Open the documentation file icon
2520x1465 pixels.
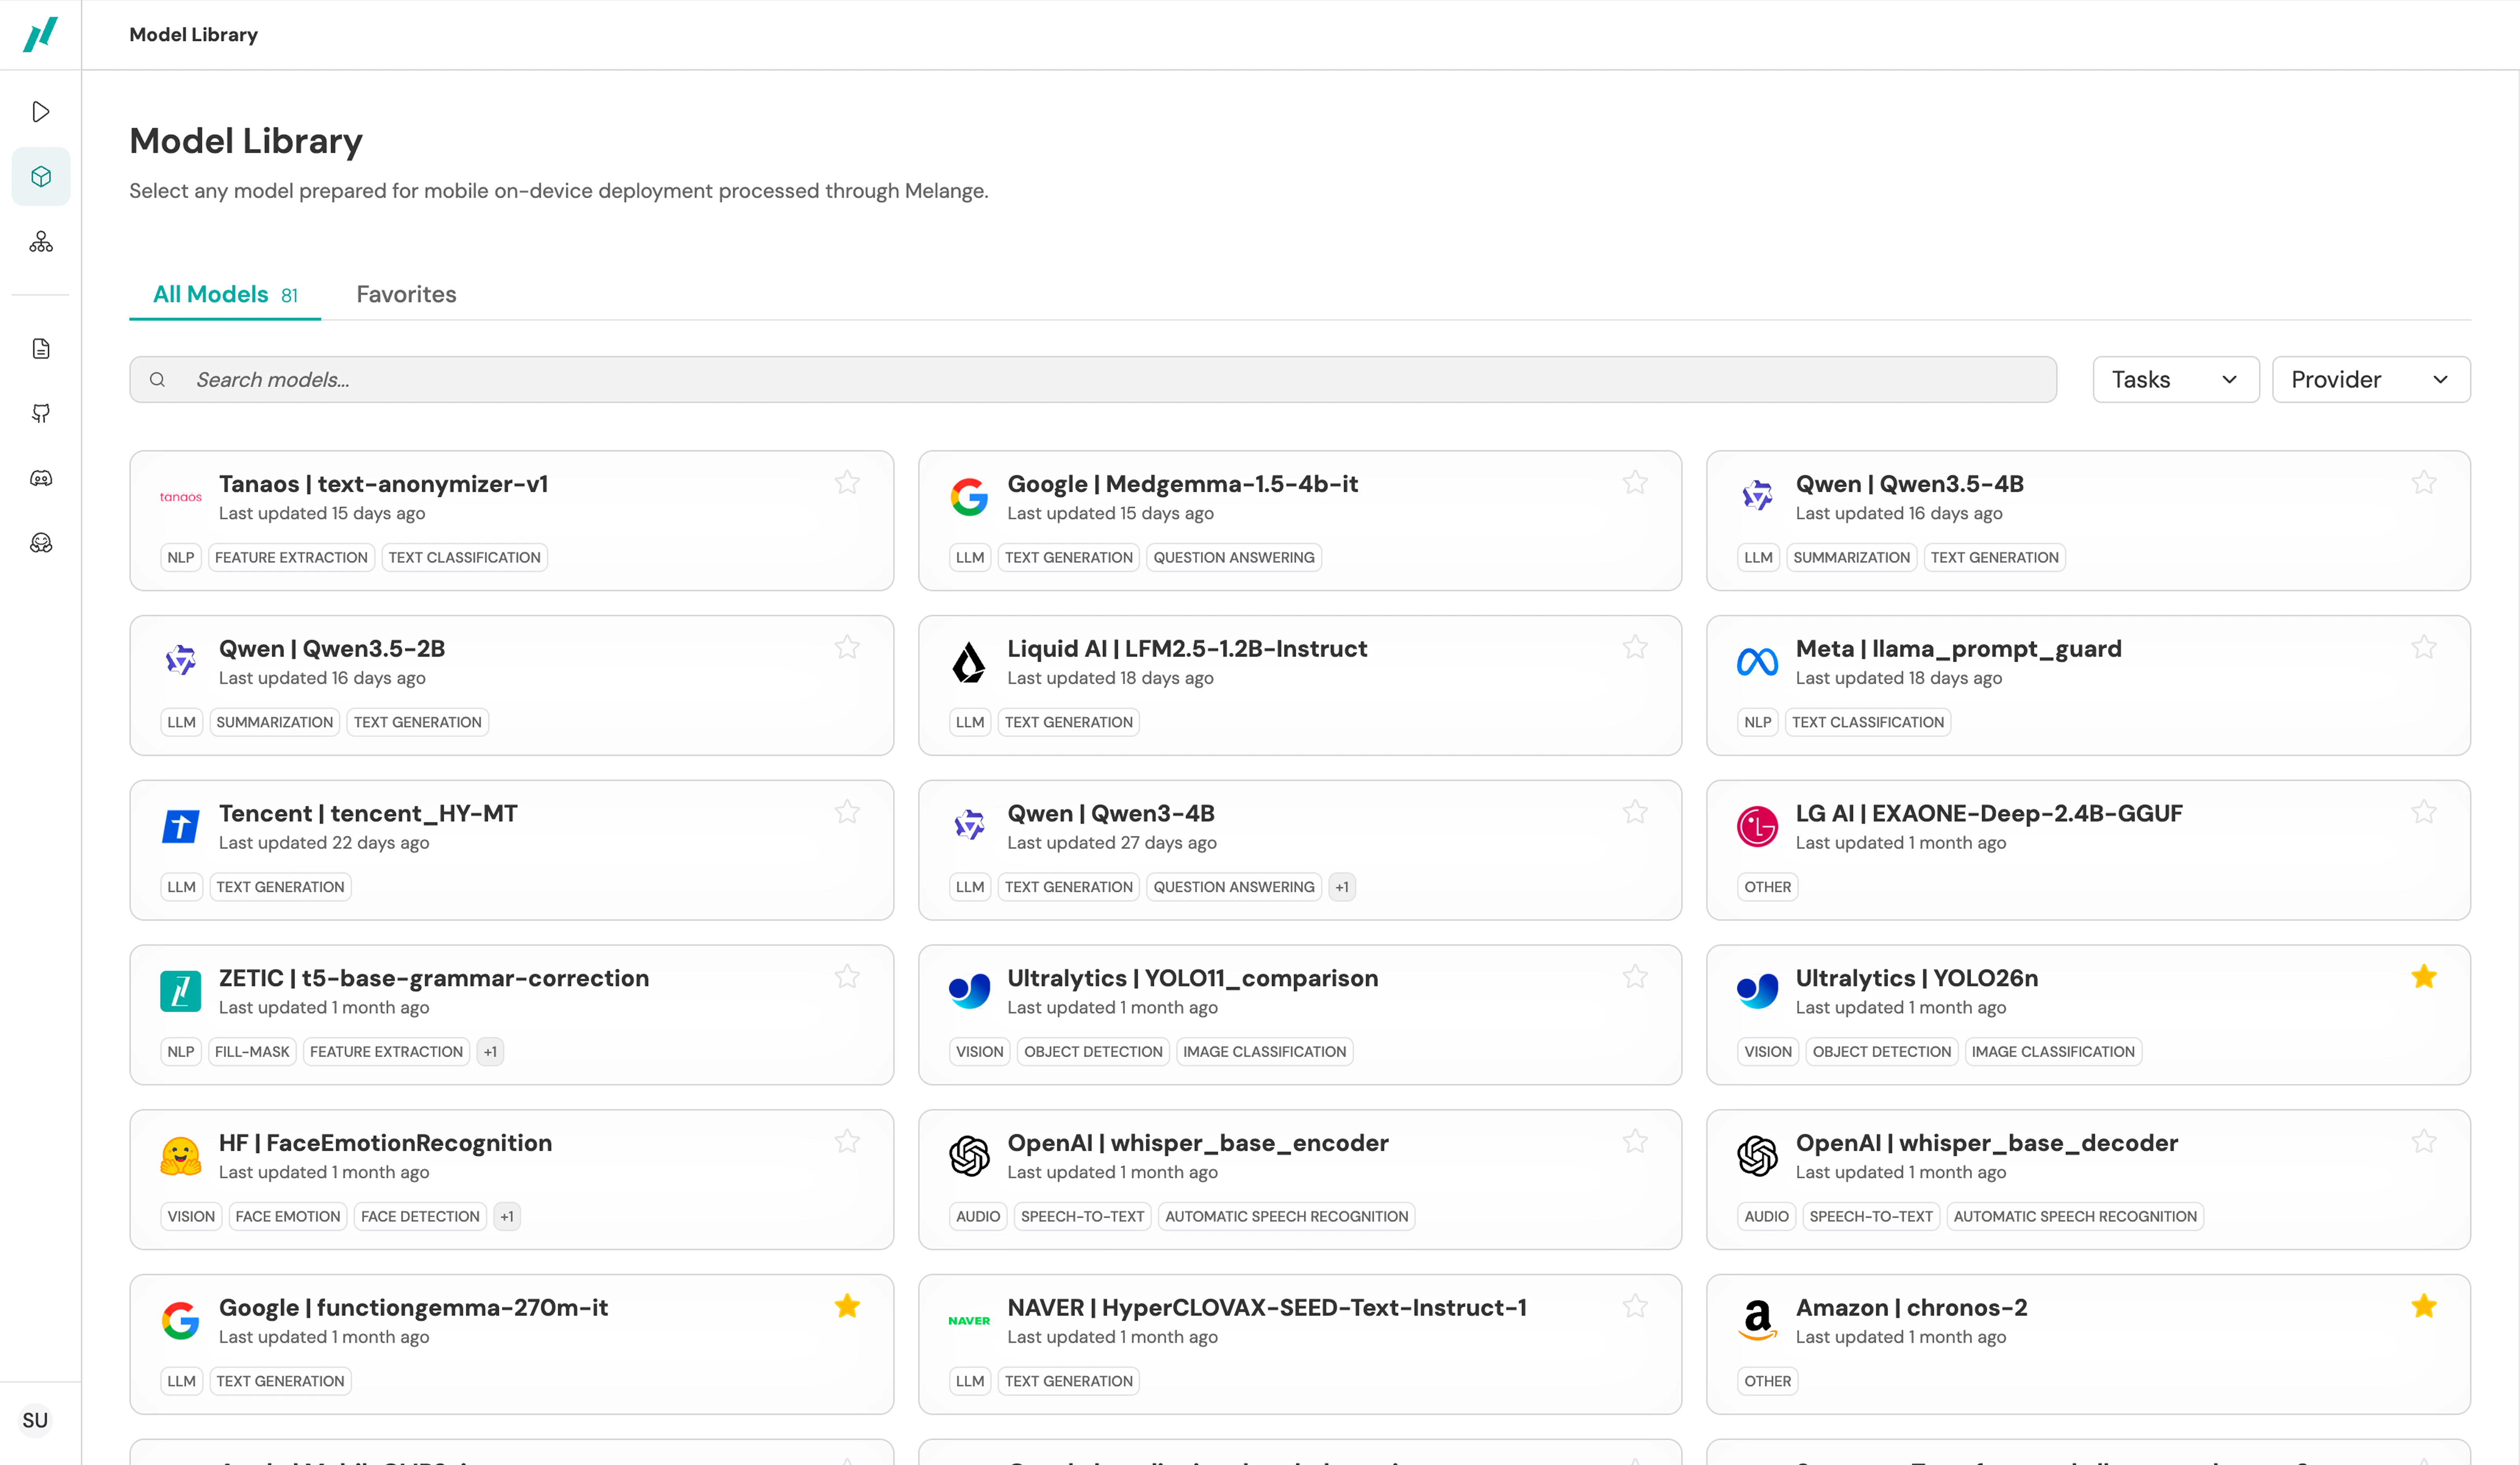tap(41, 348)
